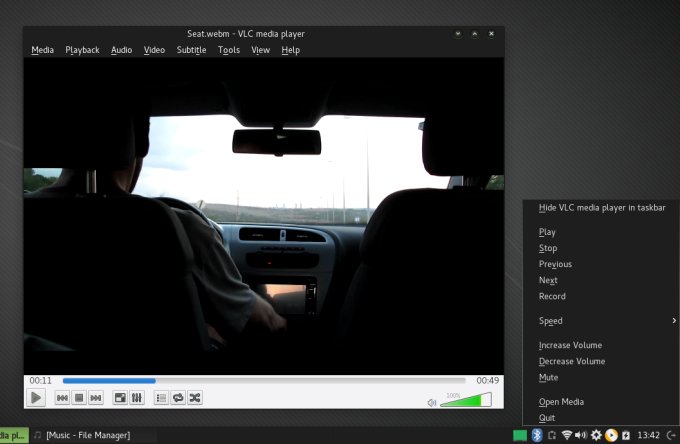Click the logout session icon in panel
Image resolution: width=680 pixels, height=444 pixels.
click(671, 435)
